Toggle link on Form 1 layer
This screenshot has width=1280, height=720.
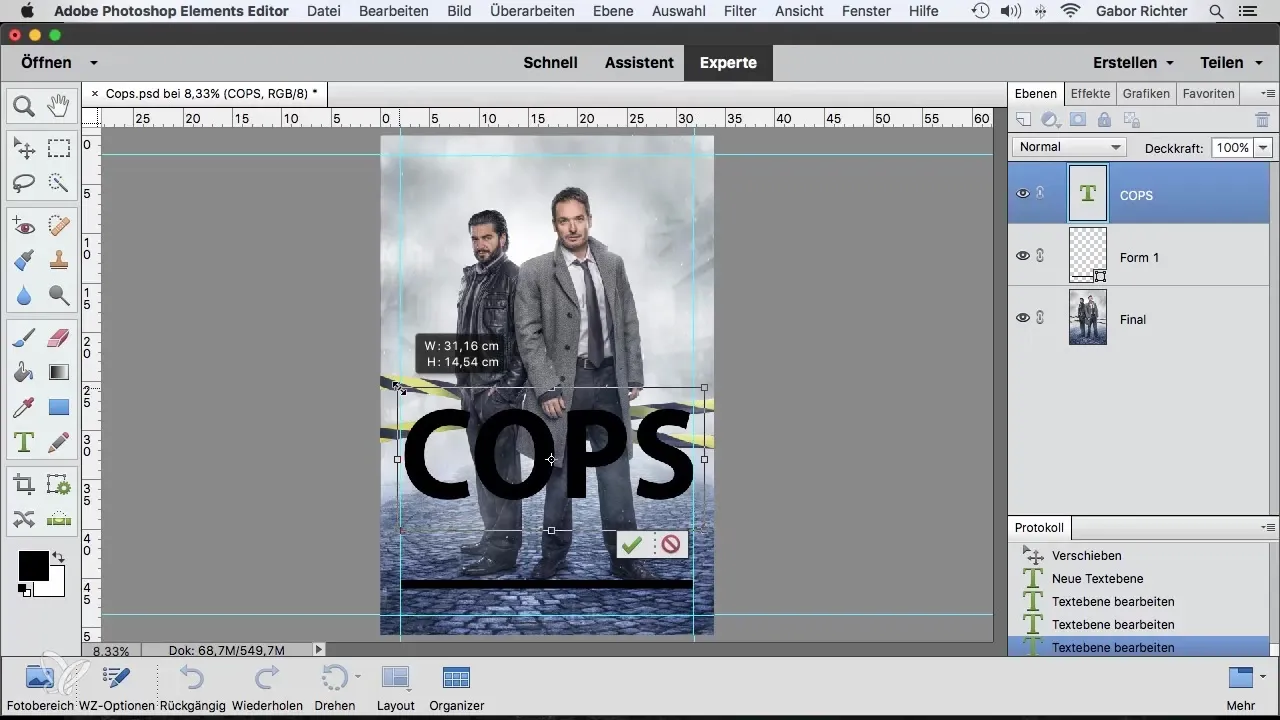[1041, 256]
